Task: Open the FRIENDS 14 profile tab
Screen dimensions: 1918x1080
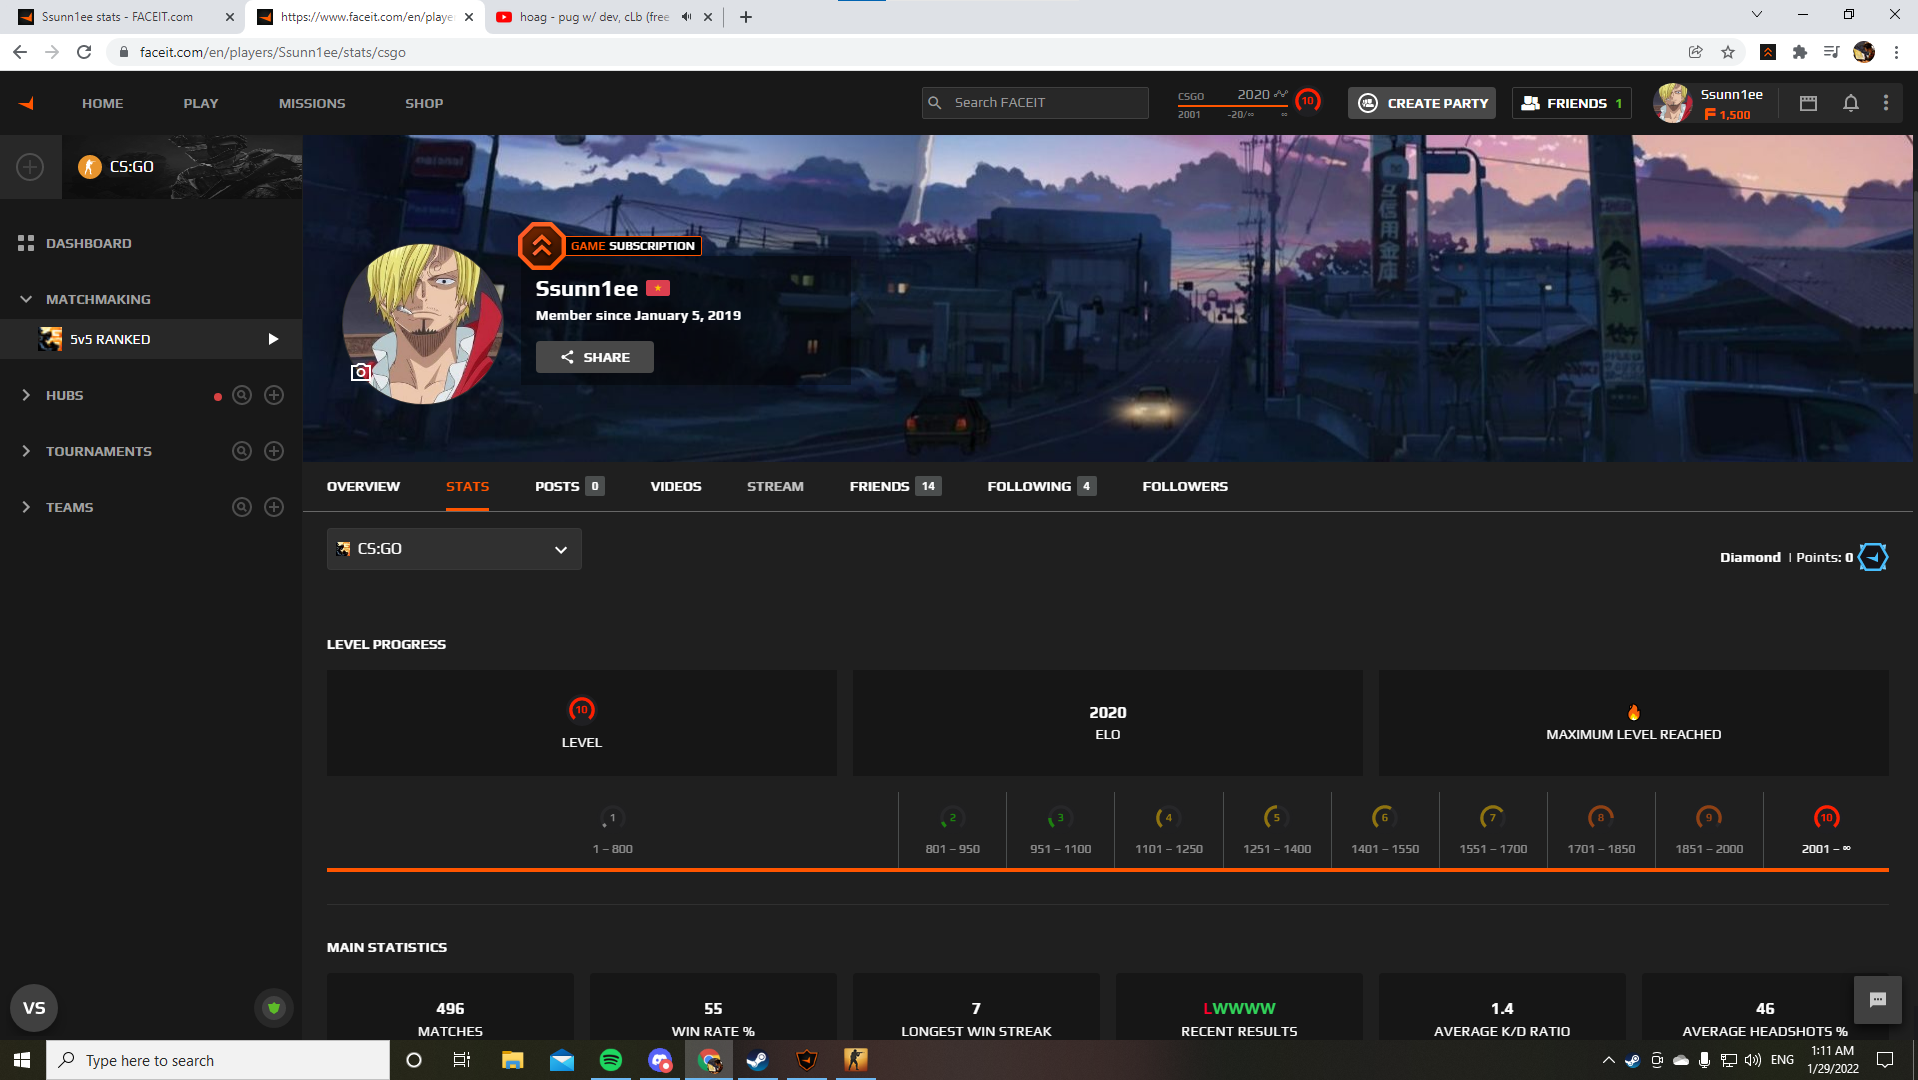Action: (x=895, y=487)
